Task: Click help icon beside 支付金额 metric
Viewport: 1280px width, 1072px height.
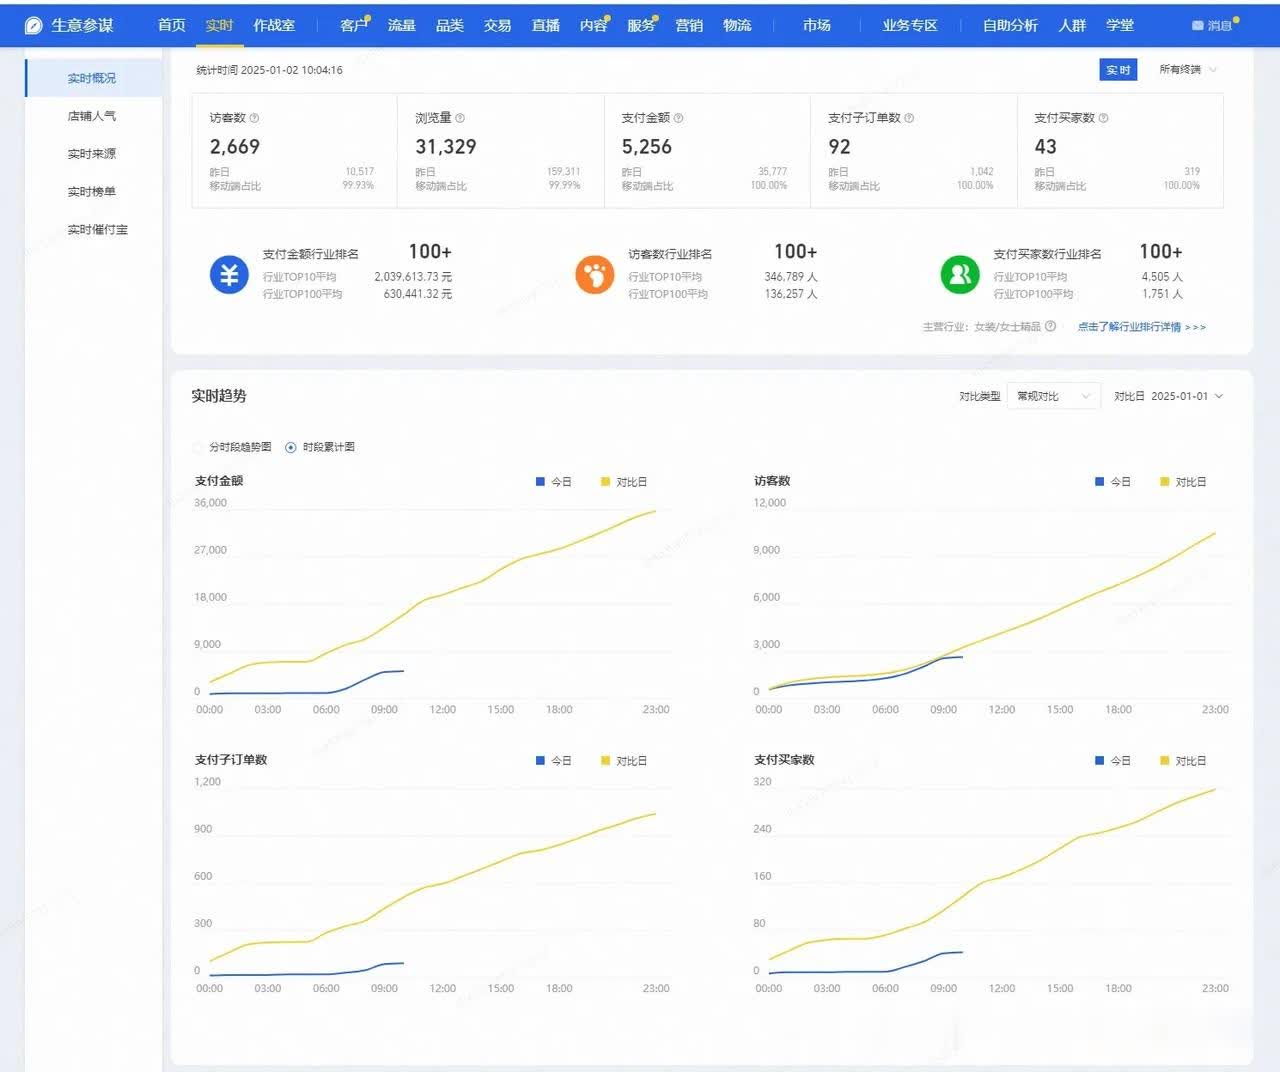Action: [679, 118]
